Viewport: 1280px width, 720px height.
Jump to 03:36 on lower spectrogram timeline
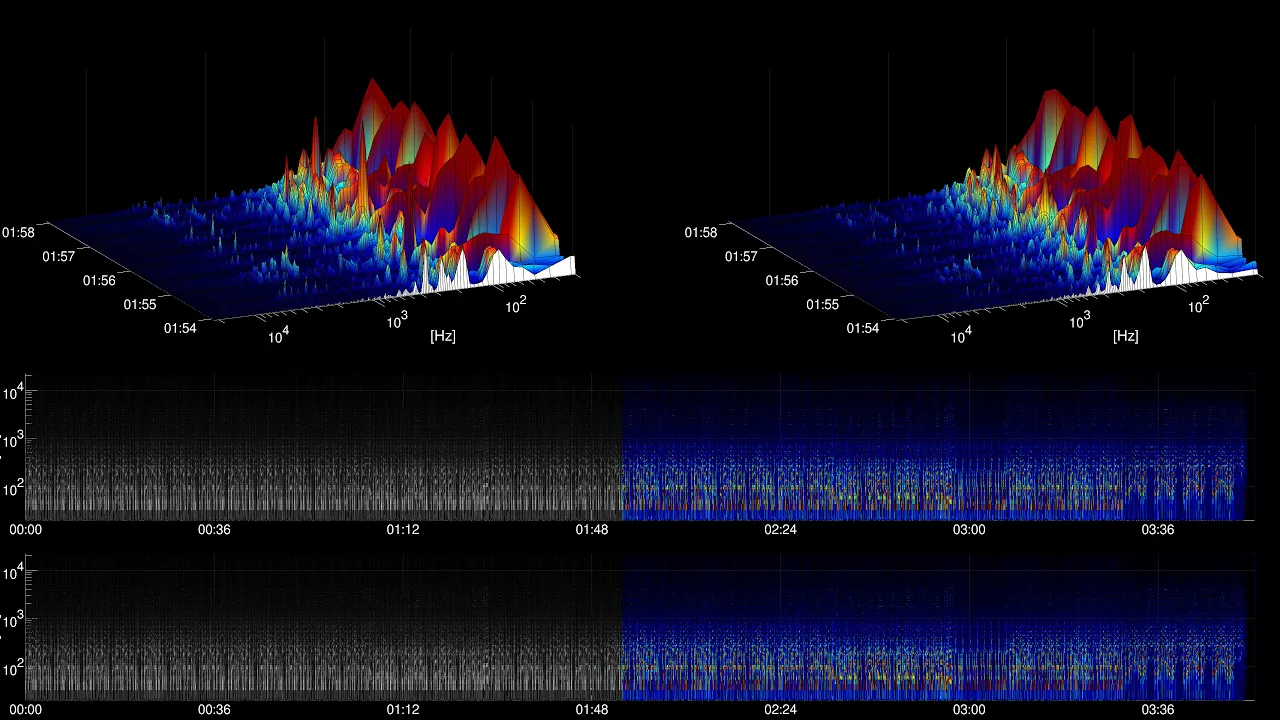click(1158, 710)
